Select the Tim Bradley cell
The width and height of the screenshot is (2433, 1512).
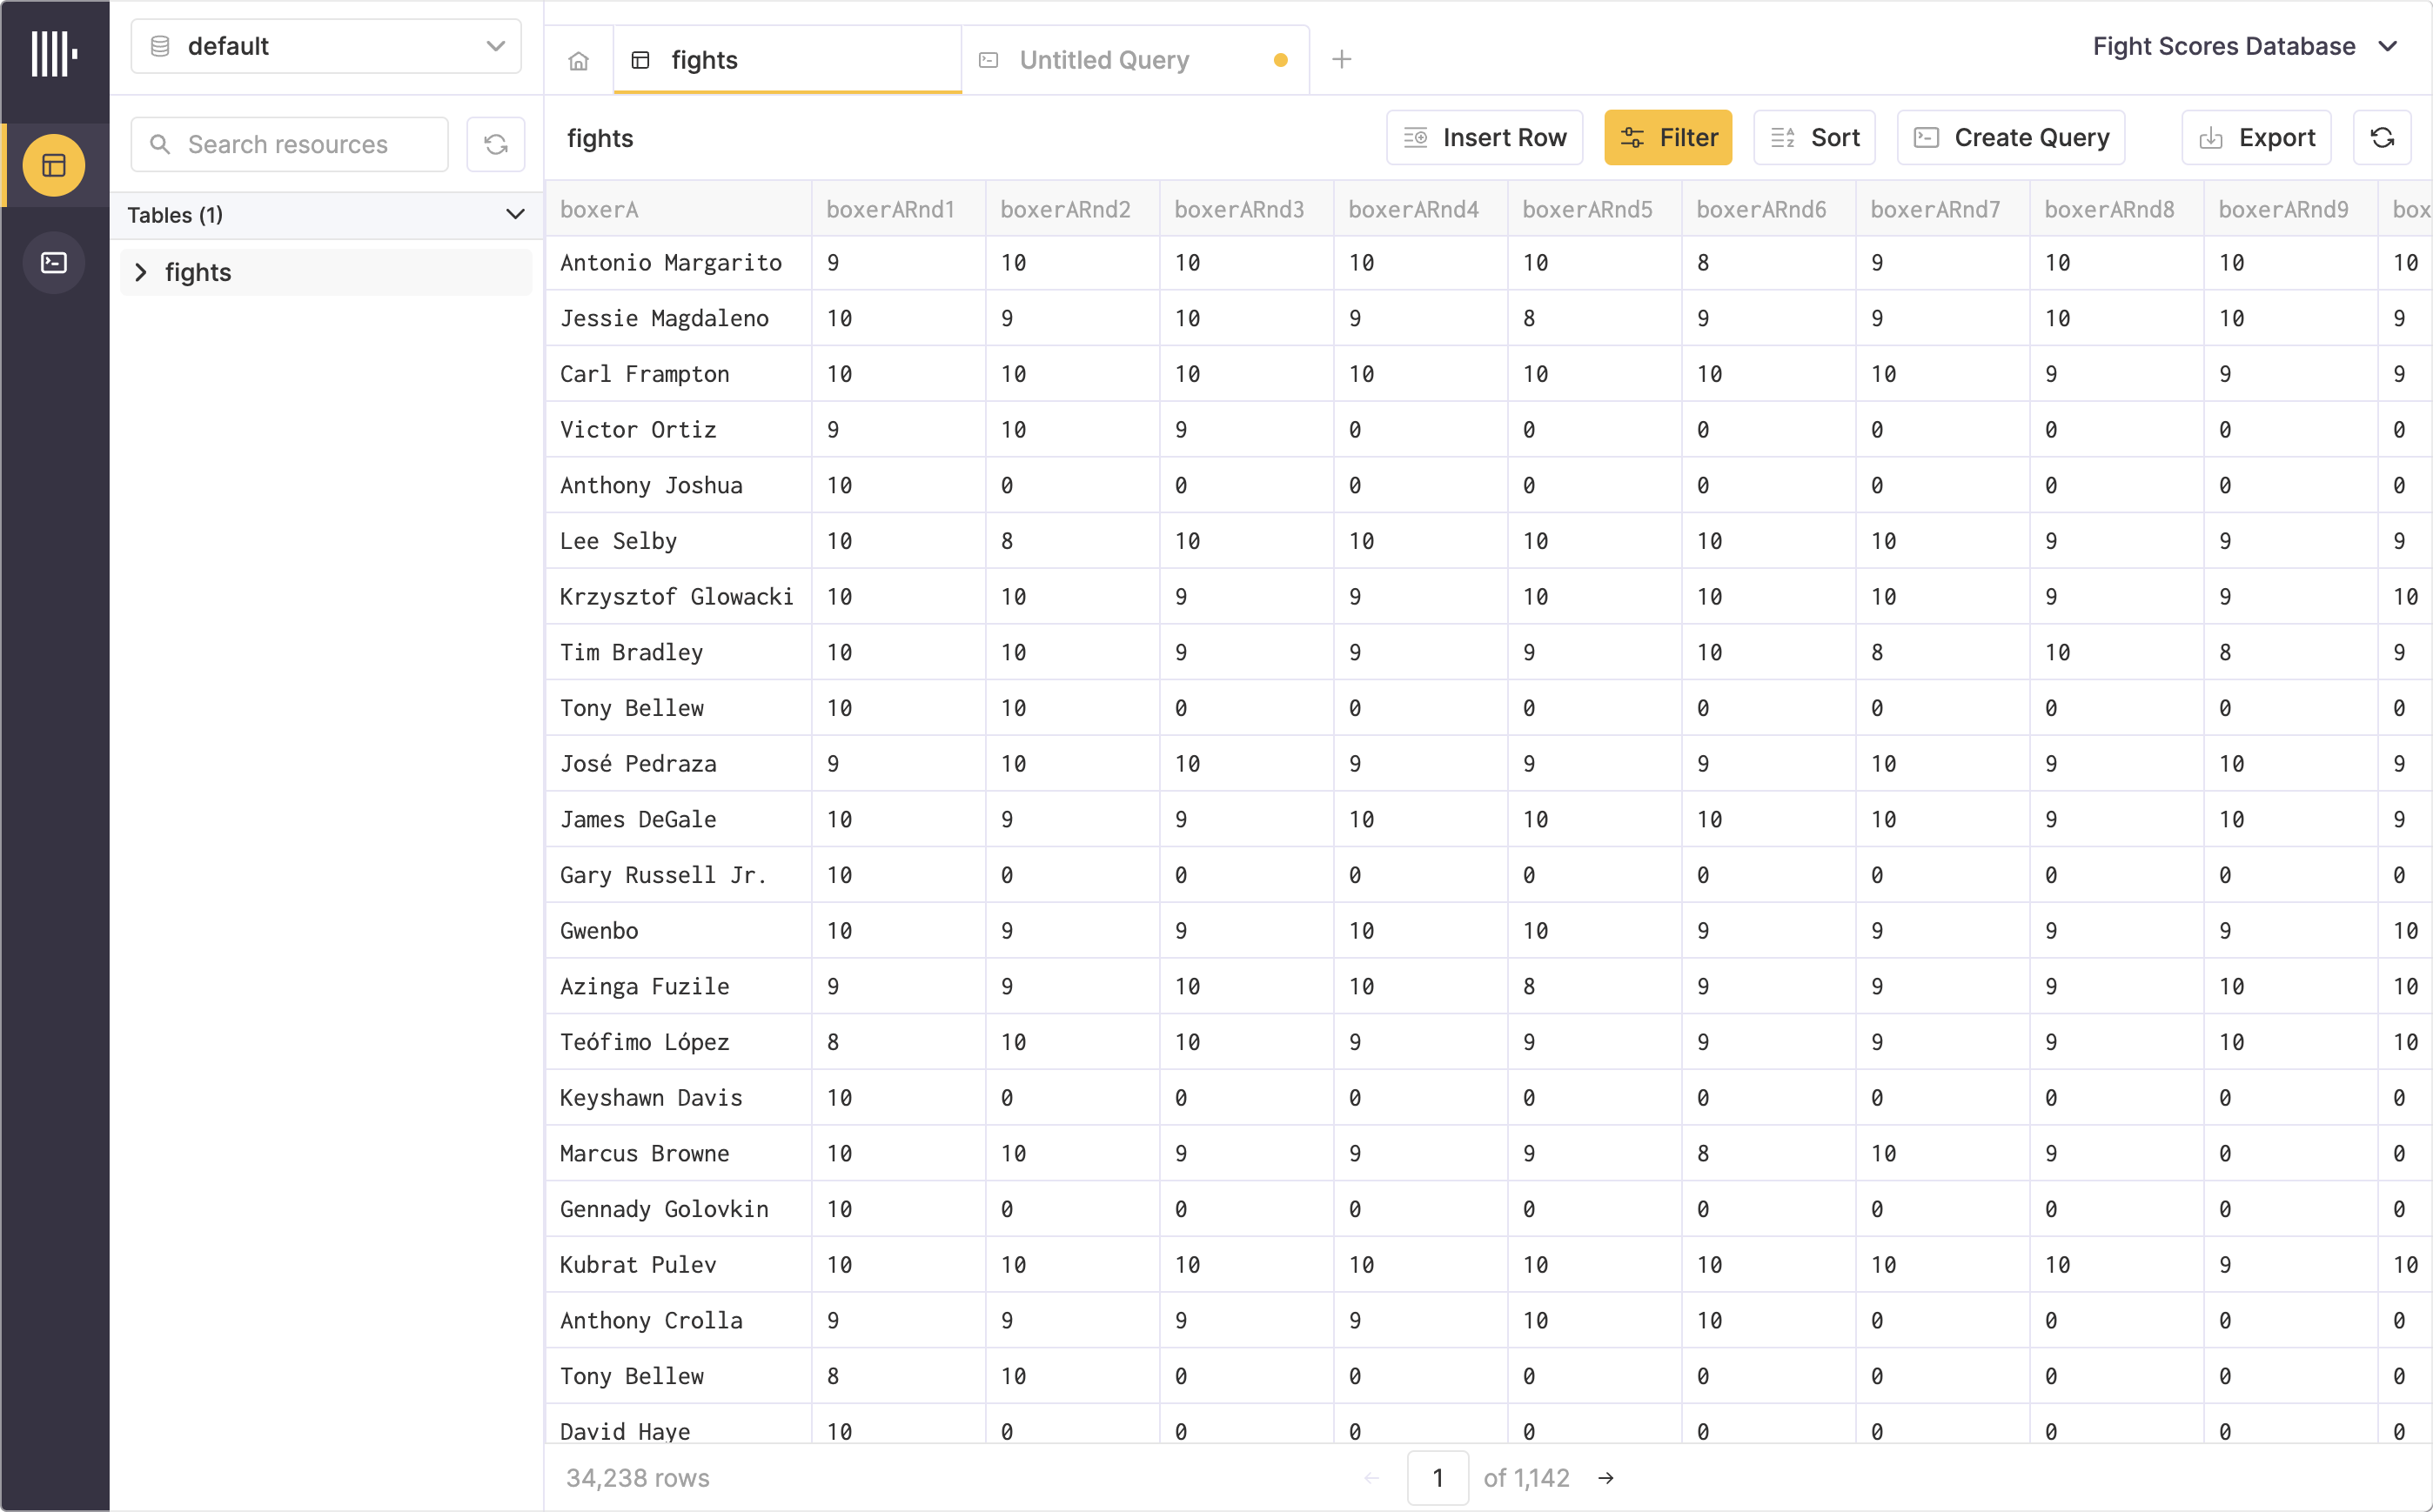[678, 652]
